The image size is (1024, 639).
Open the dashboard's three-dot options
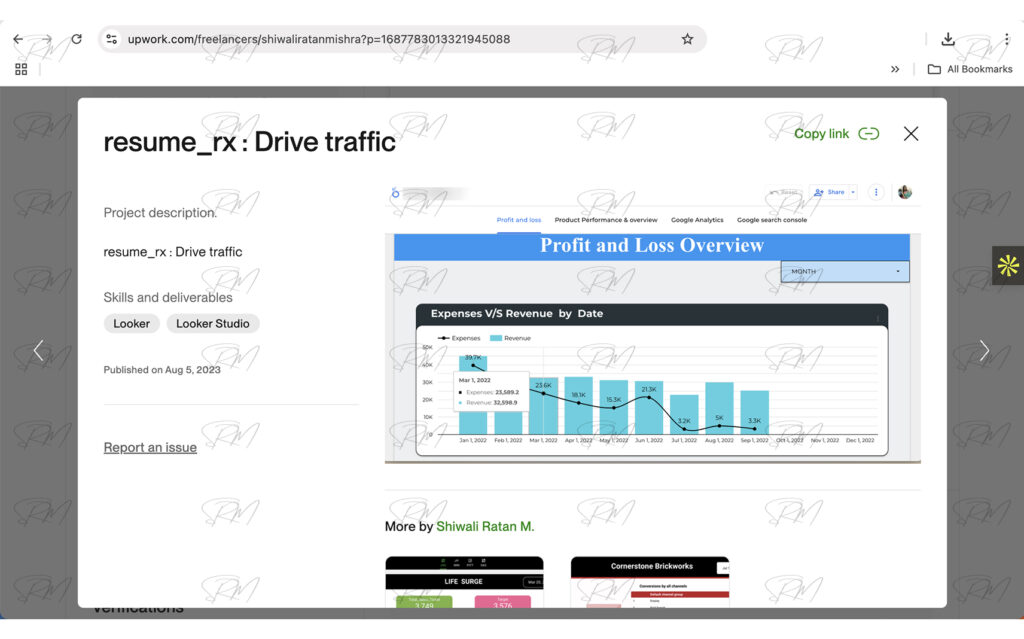[x=876, y=192]
